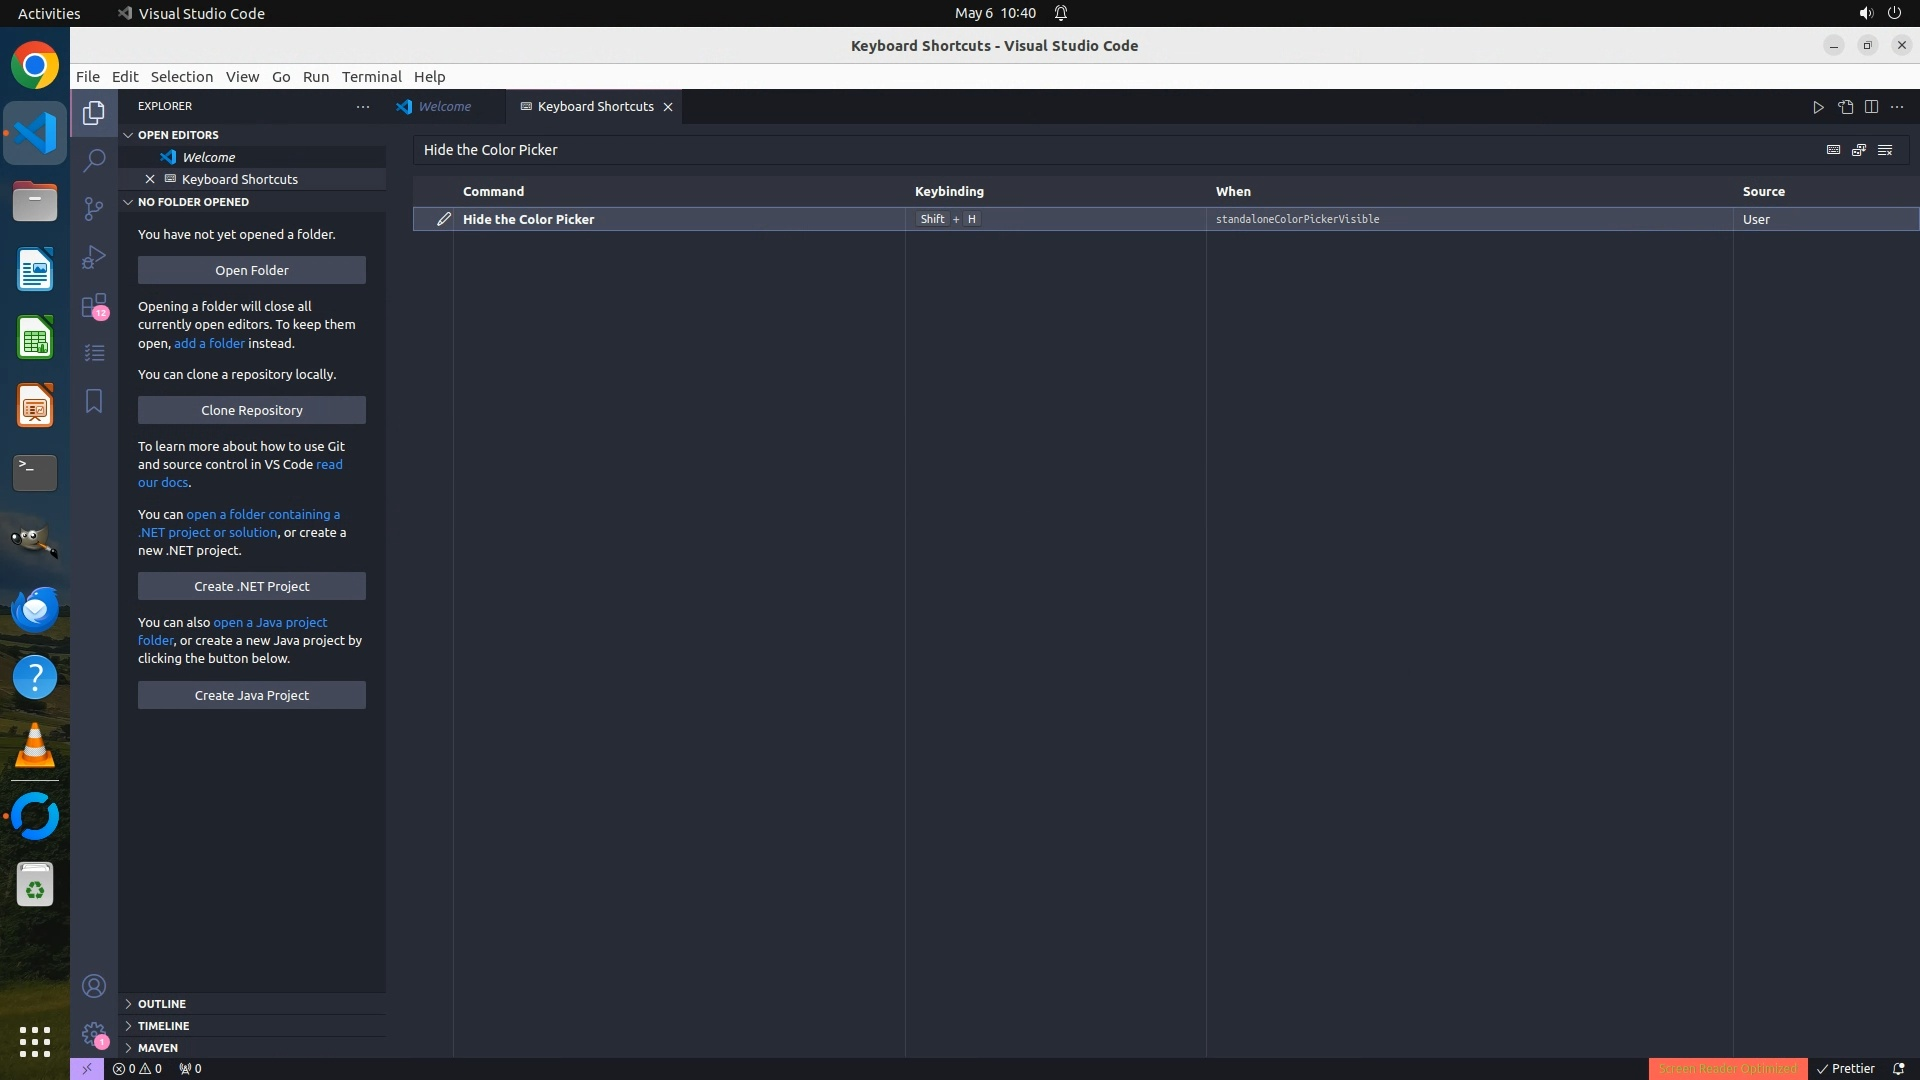This screenshot has width=1920, height=1080.
Task: Toggle Record Keys mode
Action: 1833,150
